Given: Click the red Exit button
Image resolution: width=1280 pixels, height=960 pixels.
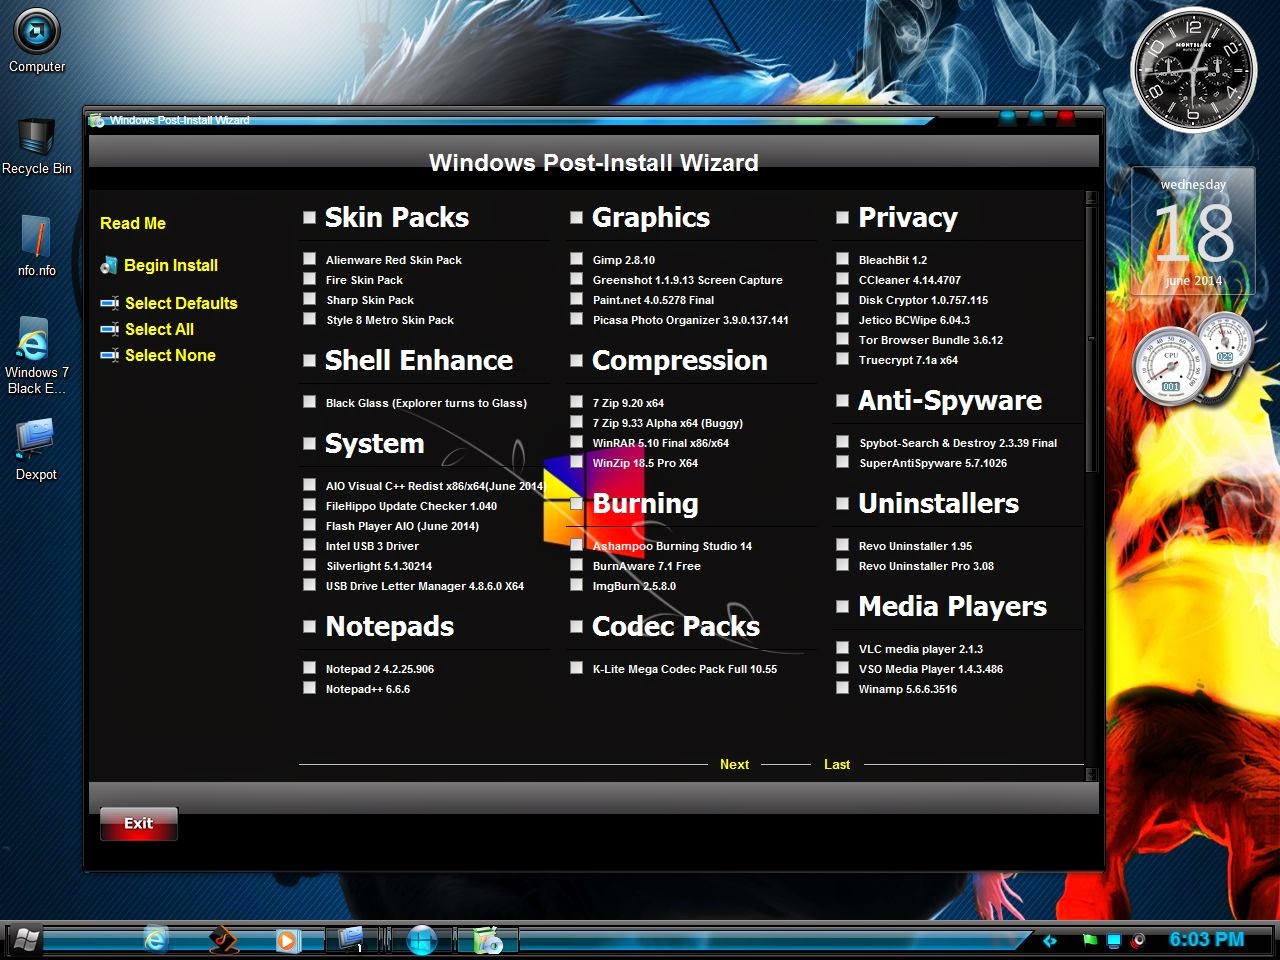Looking at the screenshot, I should [x=138, y=823].
